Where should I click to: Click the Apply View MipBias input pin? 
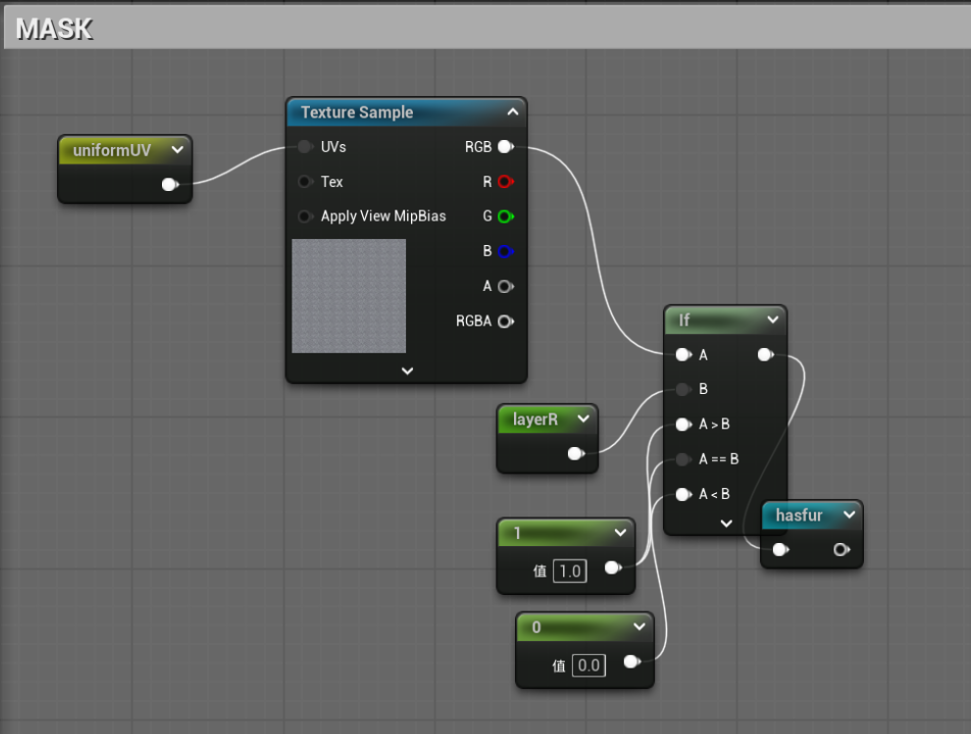305,216
